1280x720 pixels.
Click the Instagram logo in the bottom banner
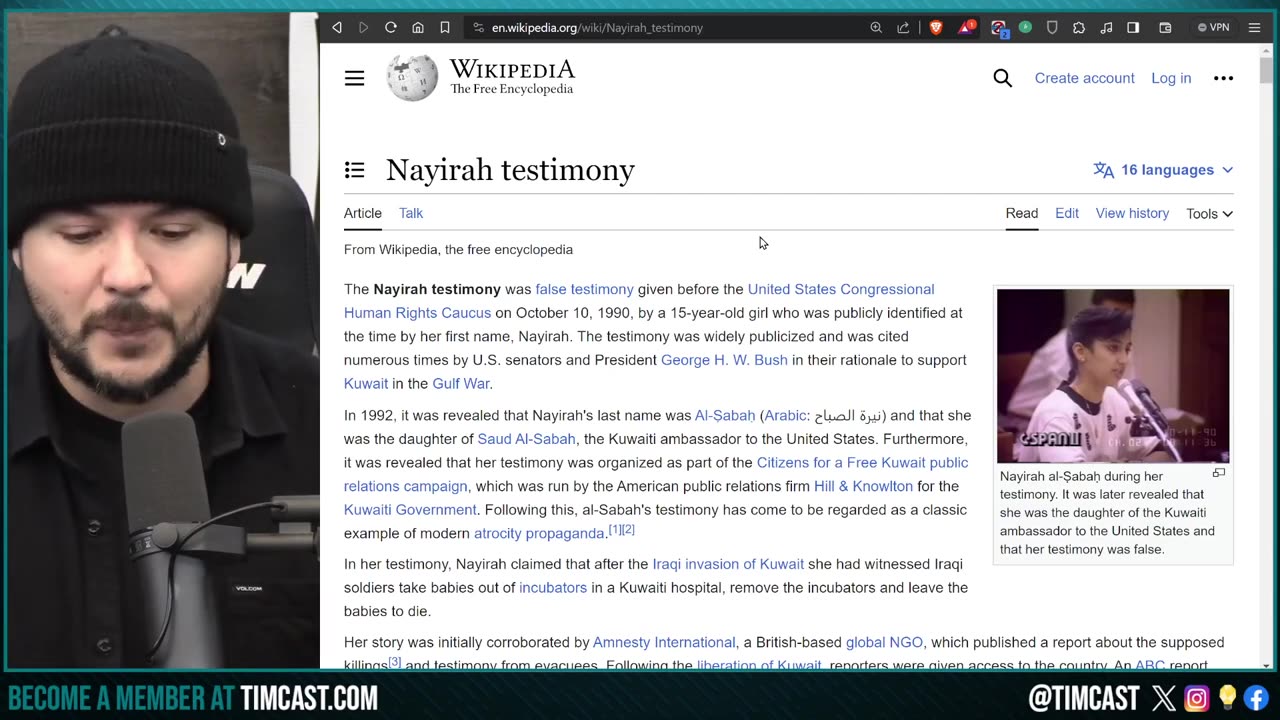pyautogui.click(x=1197, y=697)
